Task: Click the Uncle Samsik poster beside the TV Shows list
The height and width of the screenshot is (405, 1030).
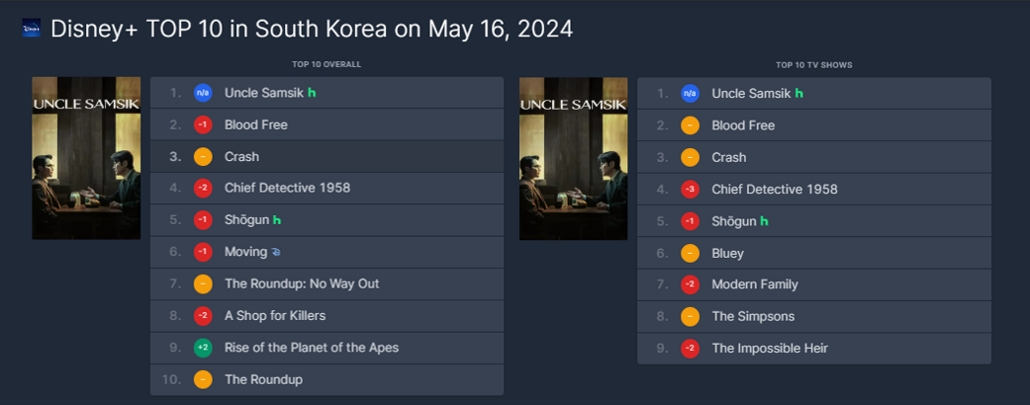Action: [x=573, y=159]
